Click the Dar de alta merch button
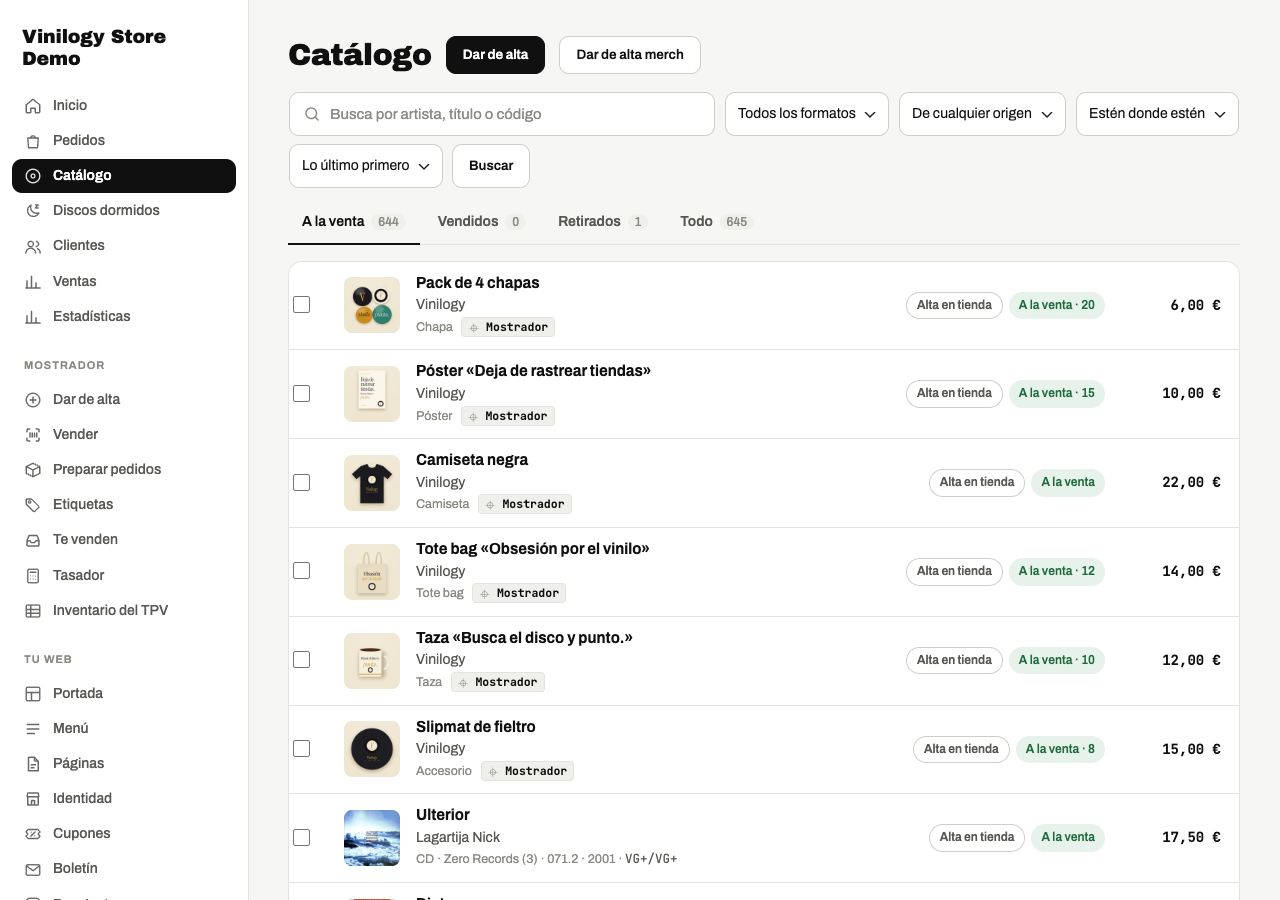The width and height of the screenshot is (1280, 900). (x=630, y=55)
